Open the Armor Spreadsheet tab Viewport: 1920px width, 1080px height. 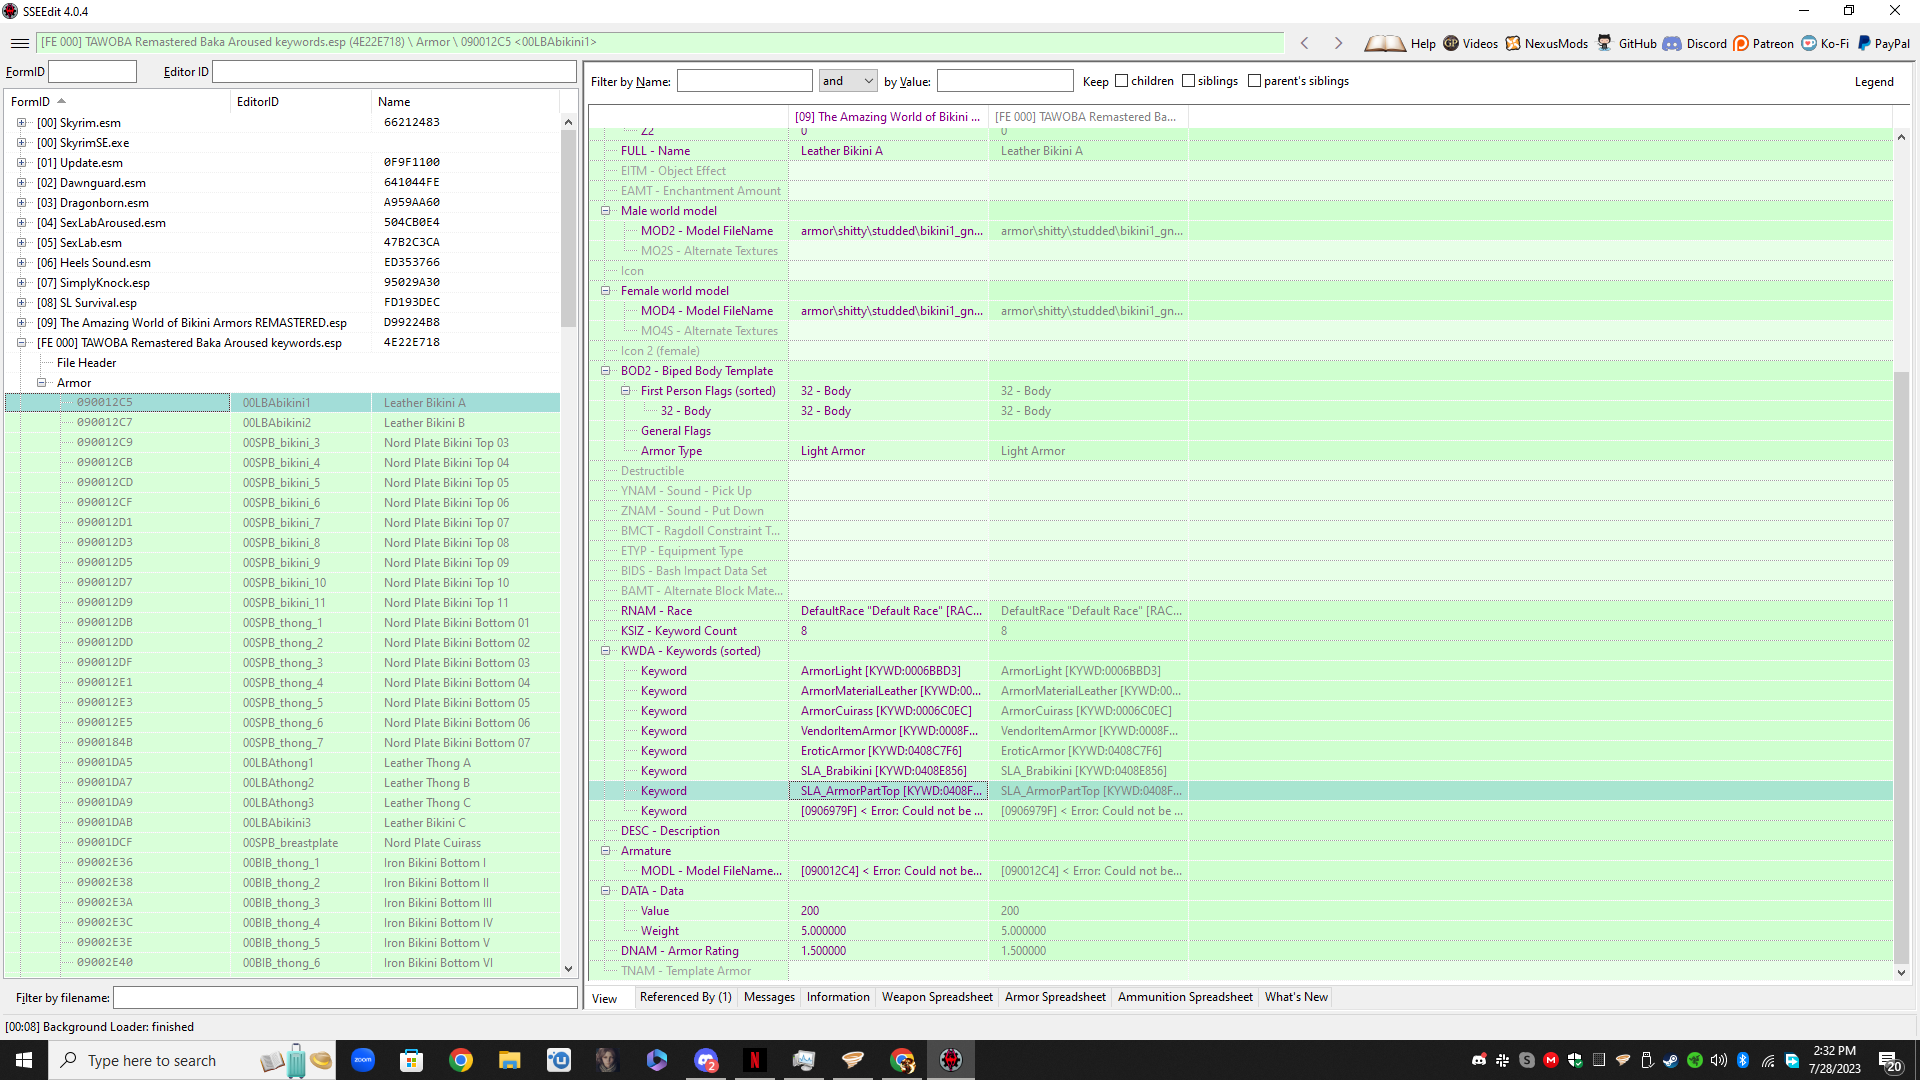(1055, 997)
